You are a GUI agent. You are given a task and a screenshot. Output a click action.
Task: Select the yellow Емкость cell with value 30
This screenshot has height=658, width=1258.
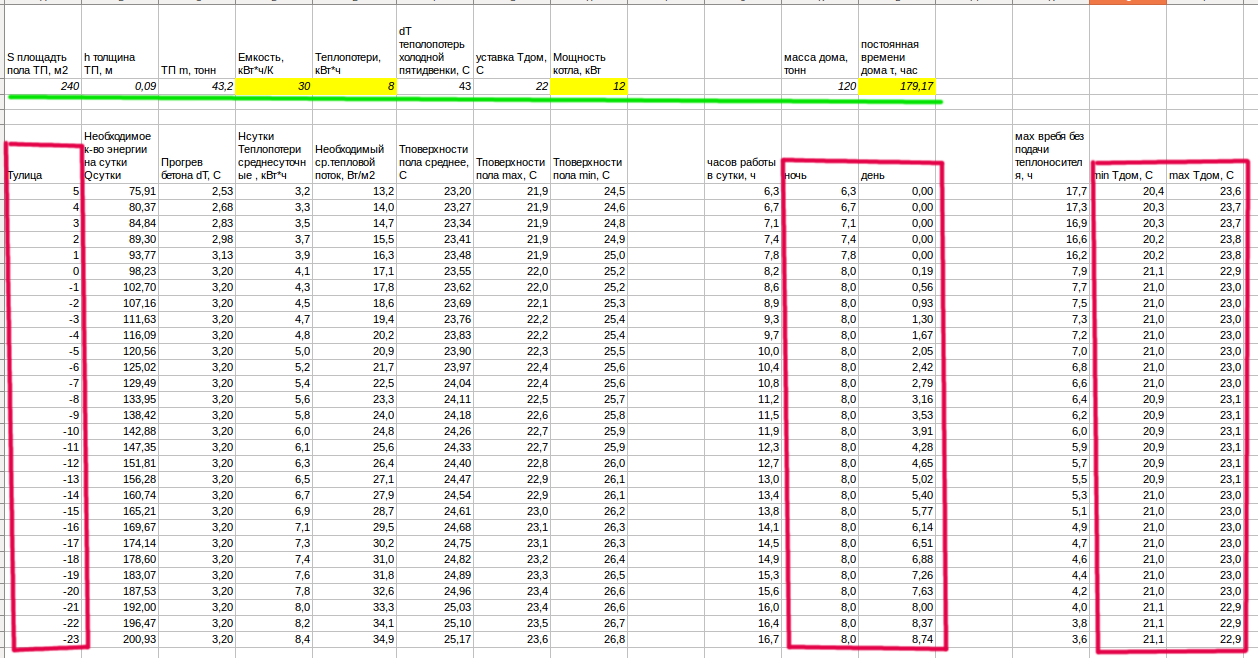coord(273,87)
